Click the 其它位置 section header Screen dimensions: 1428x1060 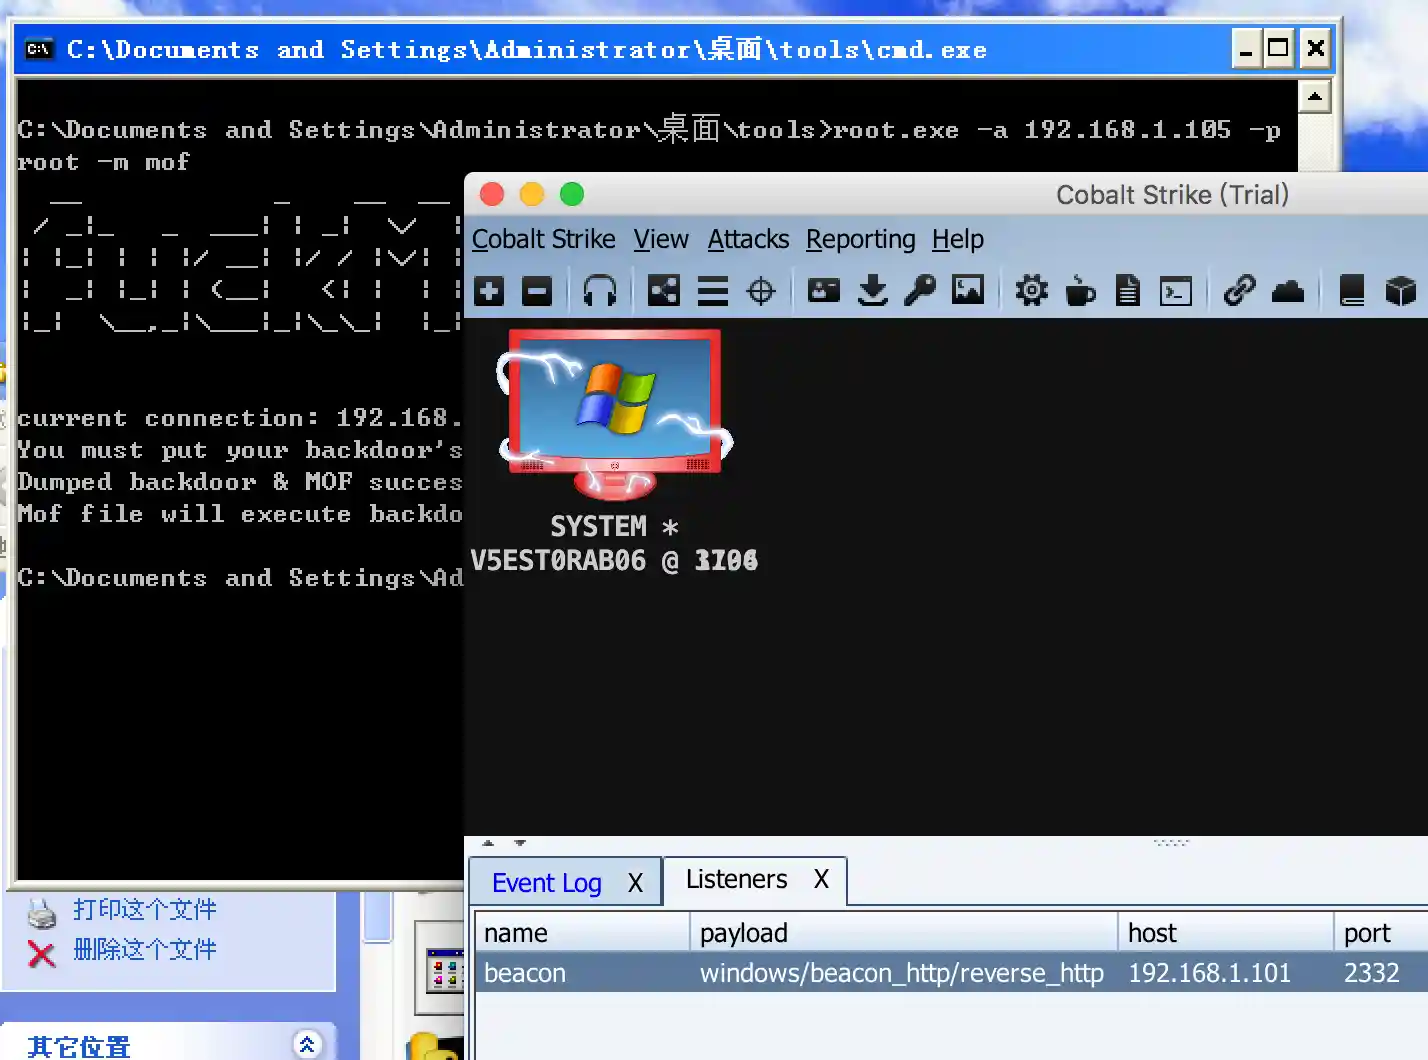point(168,1043)
